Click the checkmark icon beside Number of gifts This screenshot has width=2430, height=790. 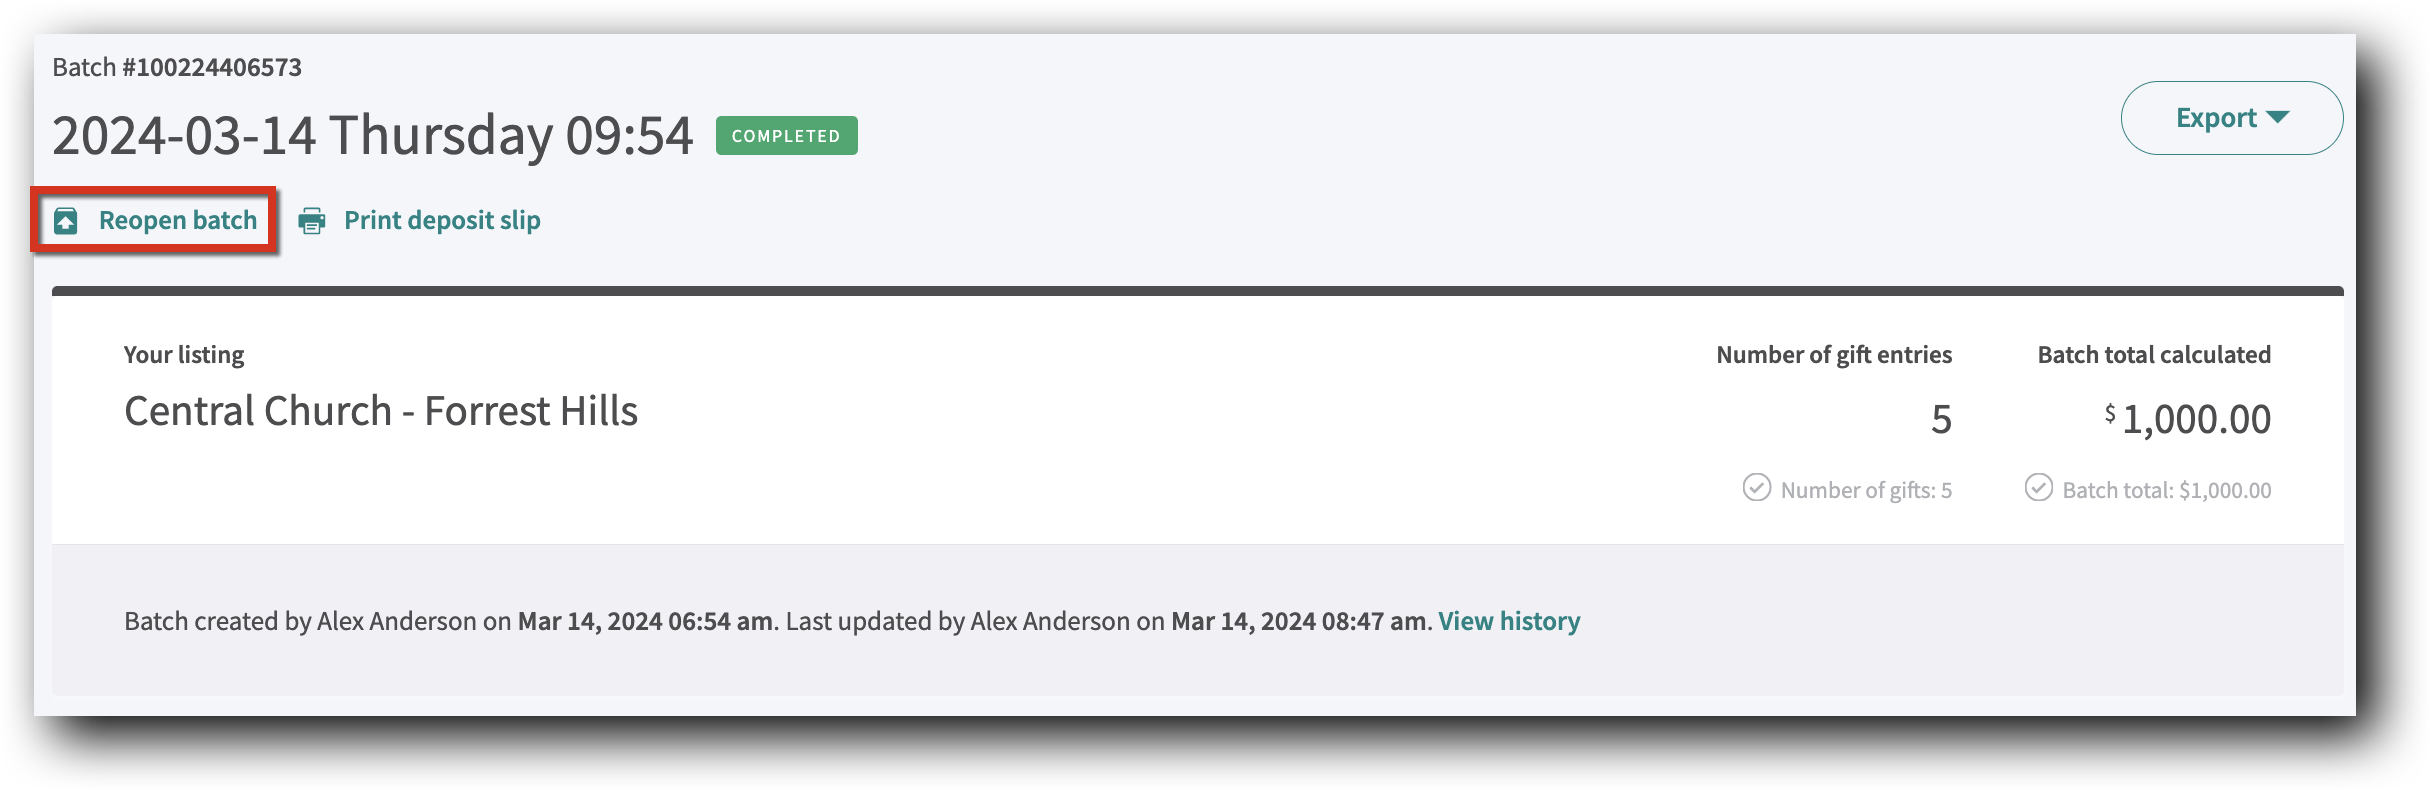coord(1756,487)
